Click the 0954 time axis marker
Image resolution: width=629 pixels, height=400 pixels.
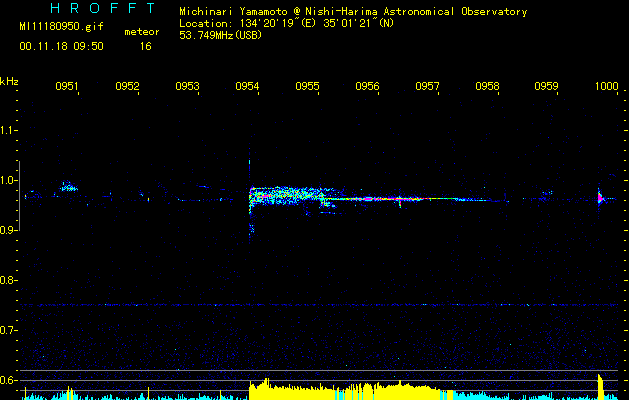pos(247,86)
